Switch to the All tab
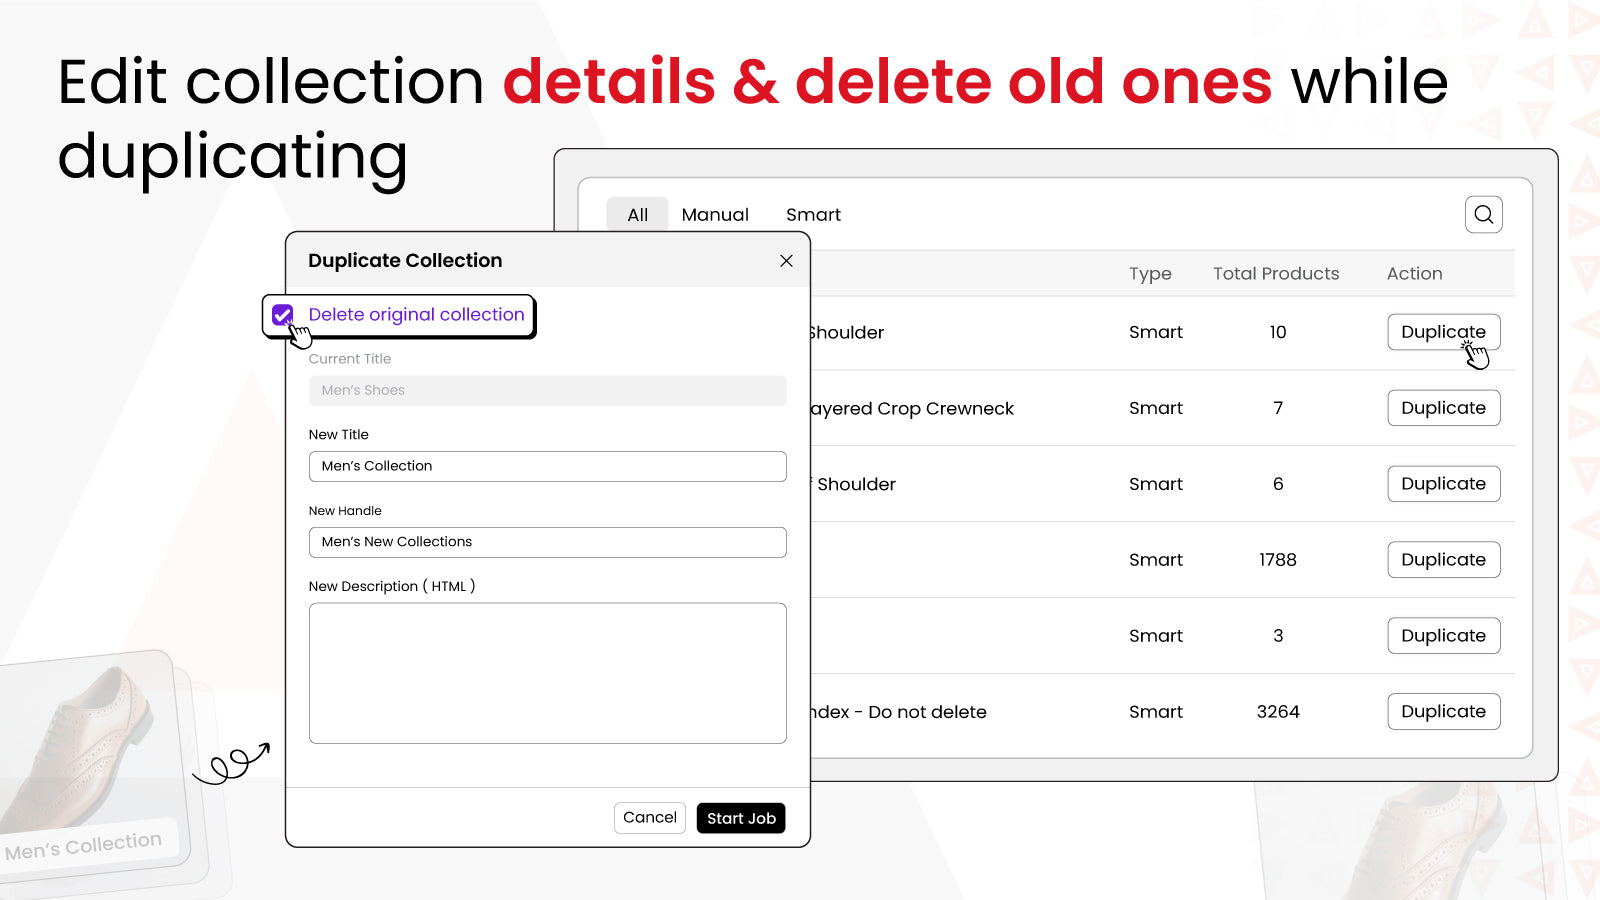The width and height of the screenshot is (1600, 900). [x=637, y=215]
